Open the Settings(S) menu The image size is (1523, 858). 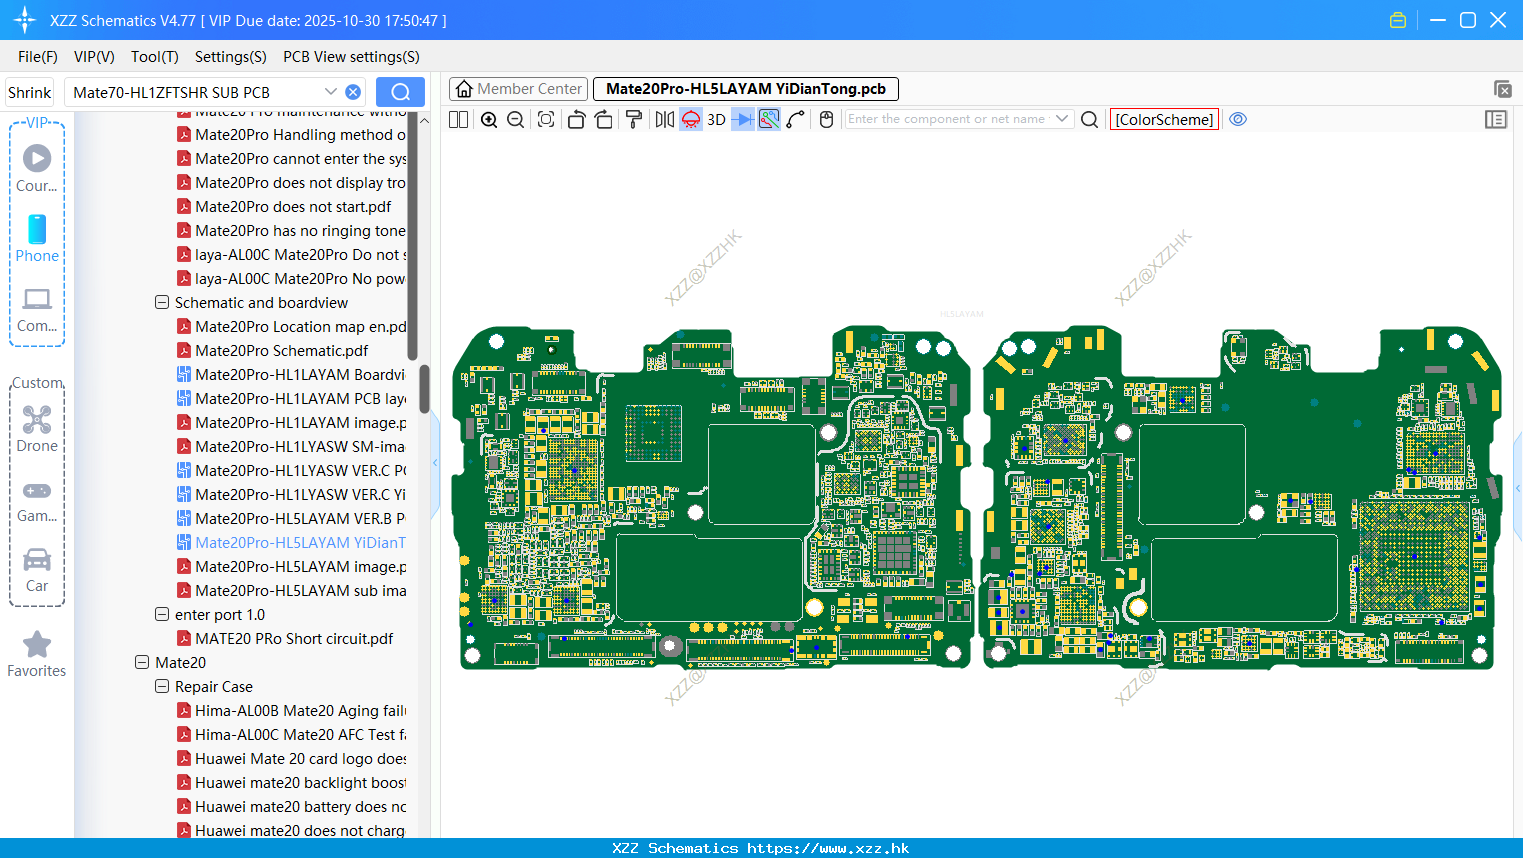(231, 57)
